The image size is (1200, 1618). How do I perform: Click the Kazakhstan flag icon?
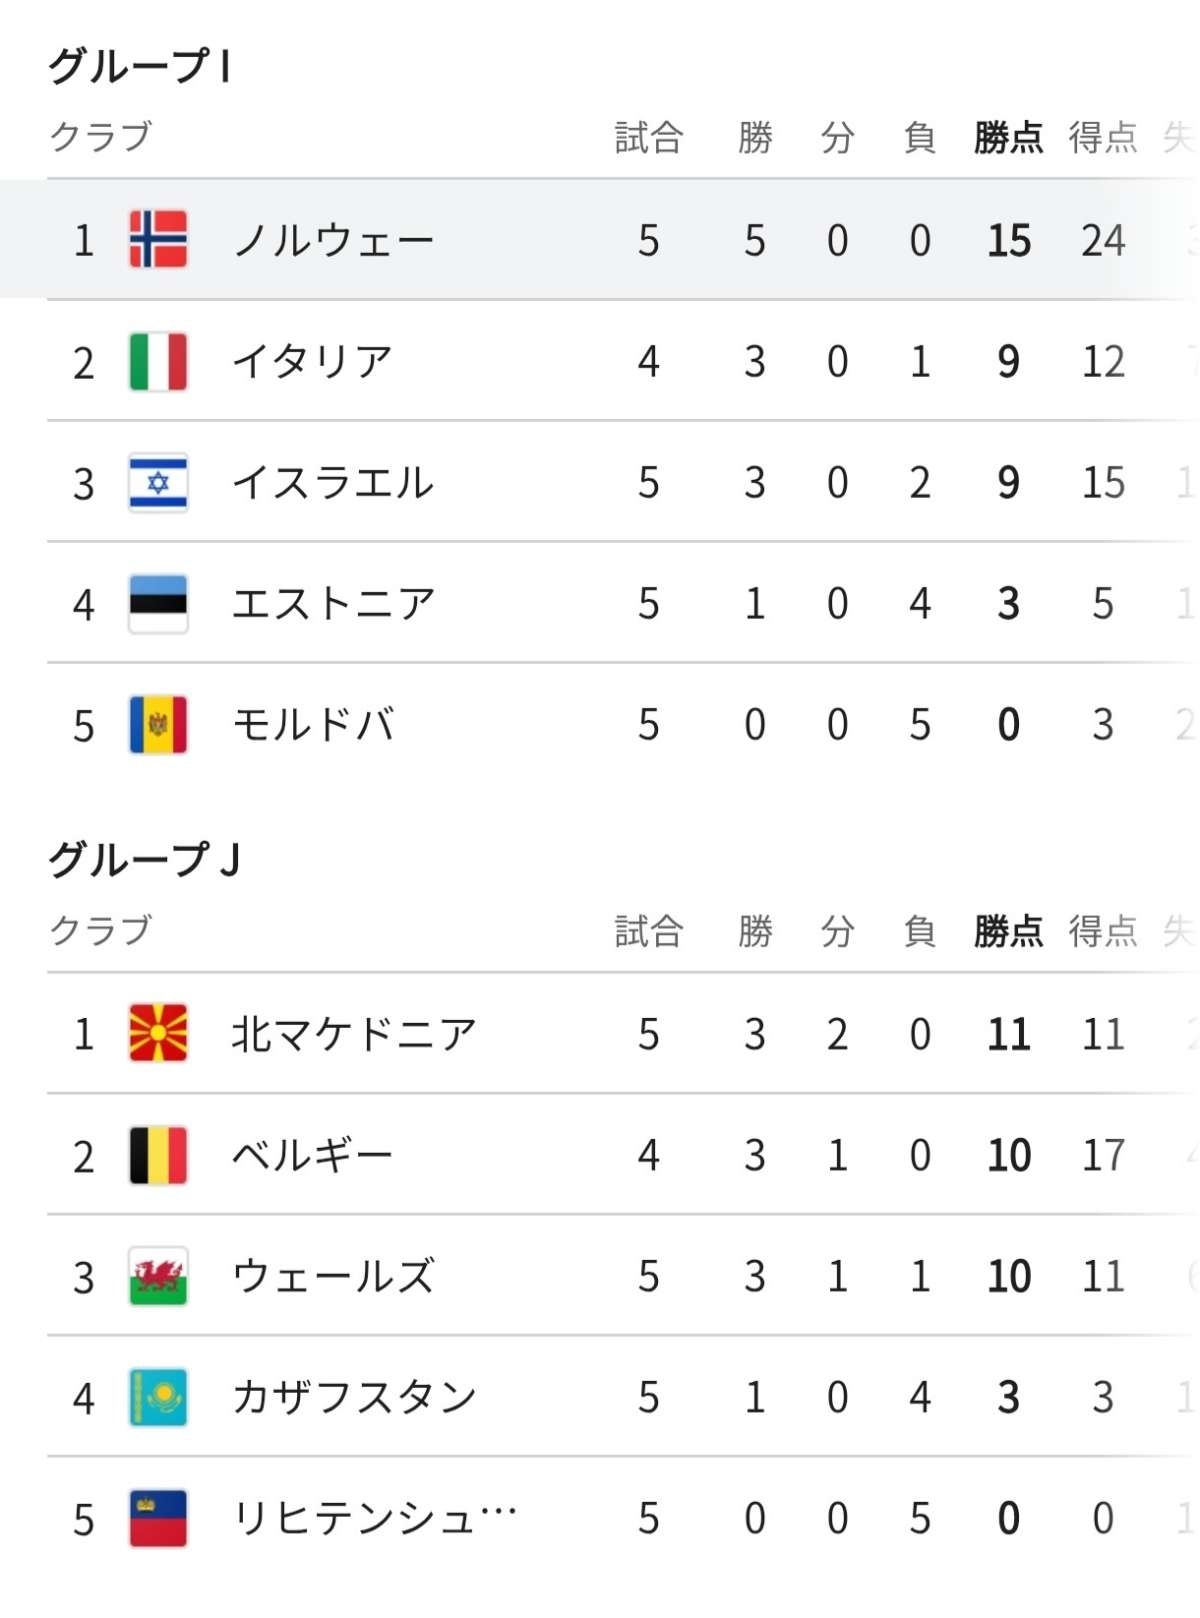(158, 1397)
